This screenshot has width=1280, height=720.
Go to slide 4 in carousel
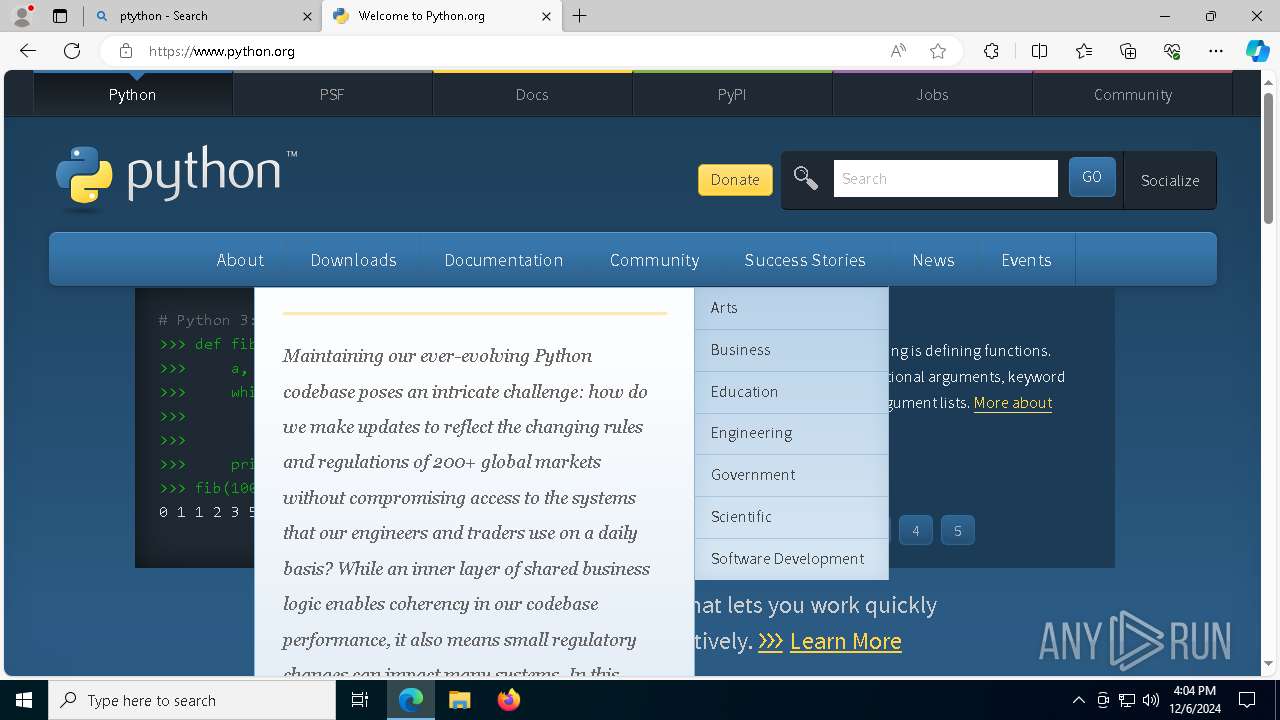(915, 531)
